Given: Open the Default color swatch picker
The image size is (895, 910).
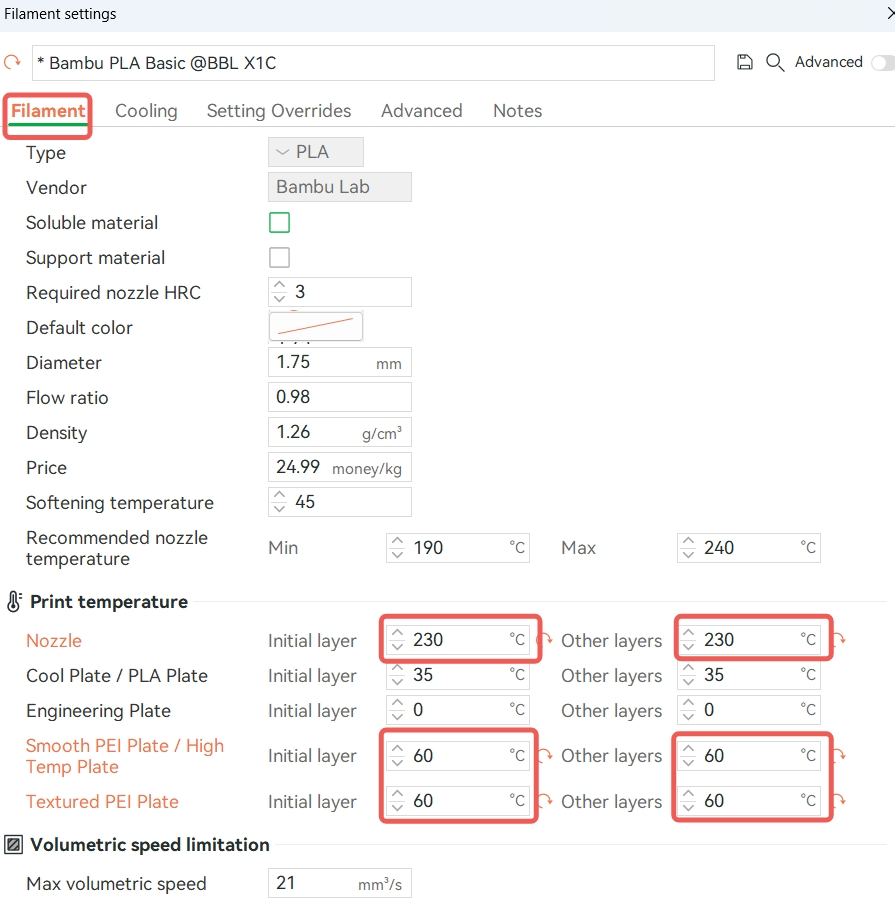Looking at the screenshot, I should click(316, 327).
